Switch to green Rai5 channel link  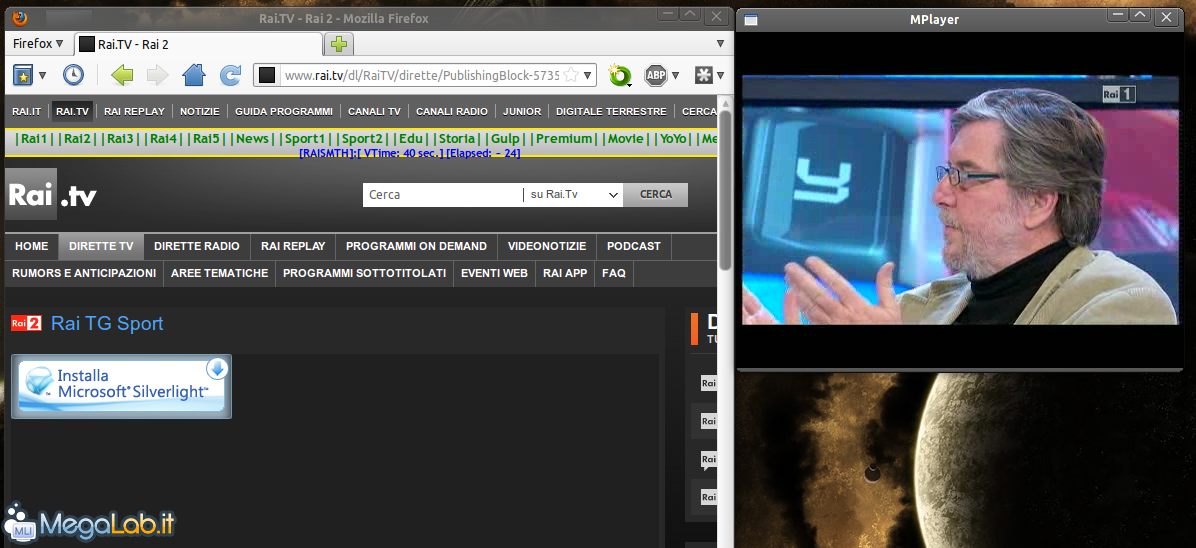(x=206, y=139)
